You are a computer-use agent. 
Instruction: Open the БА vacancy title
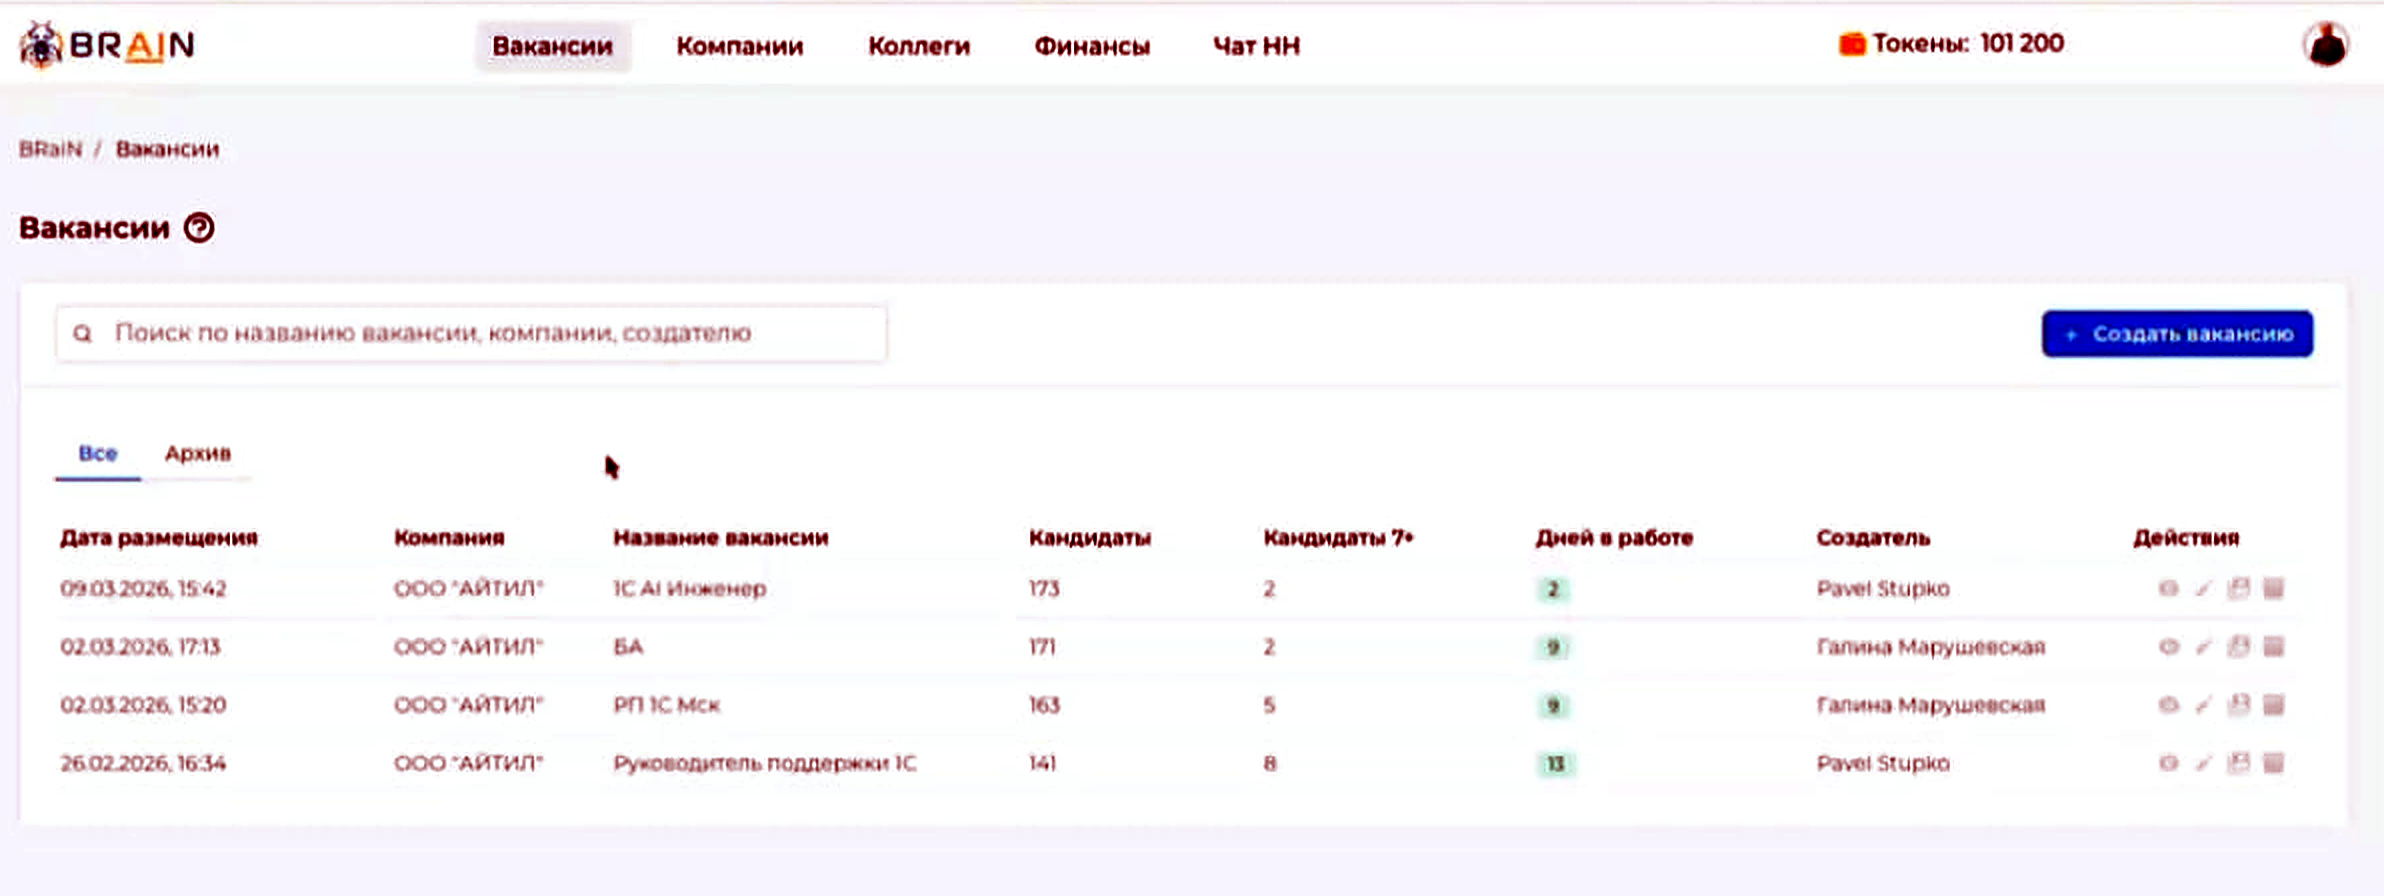628,647
